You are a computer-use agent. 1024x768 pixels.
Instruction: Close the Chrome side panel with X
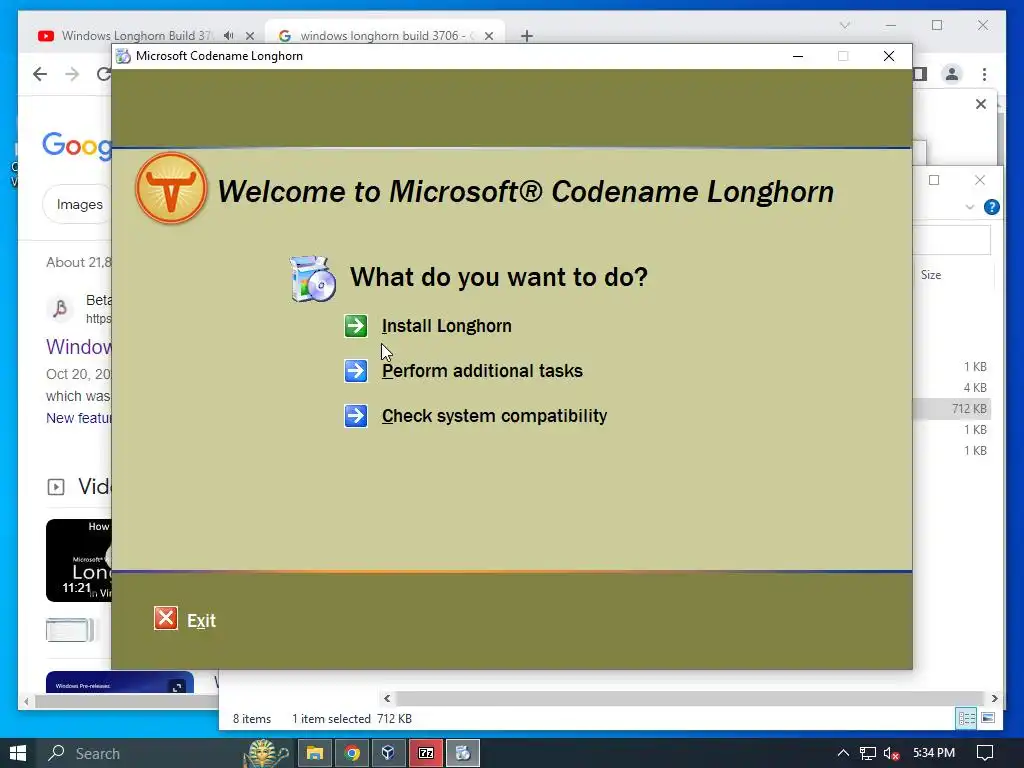[x=981, y=104]
